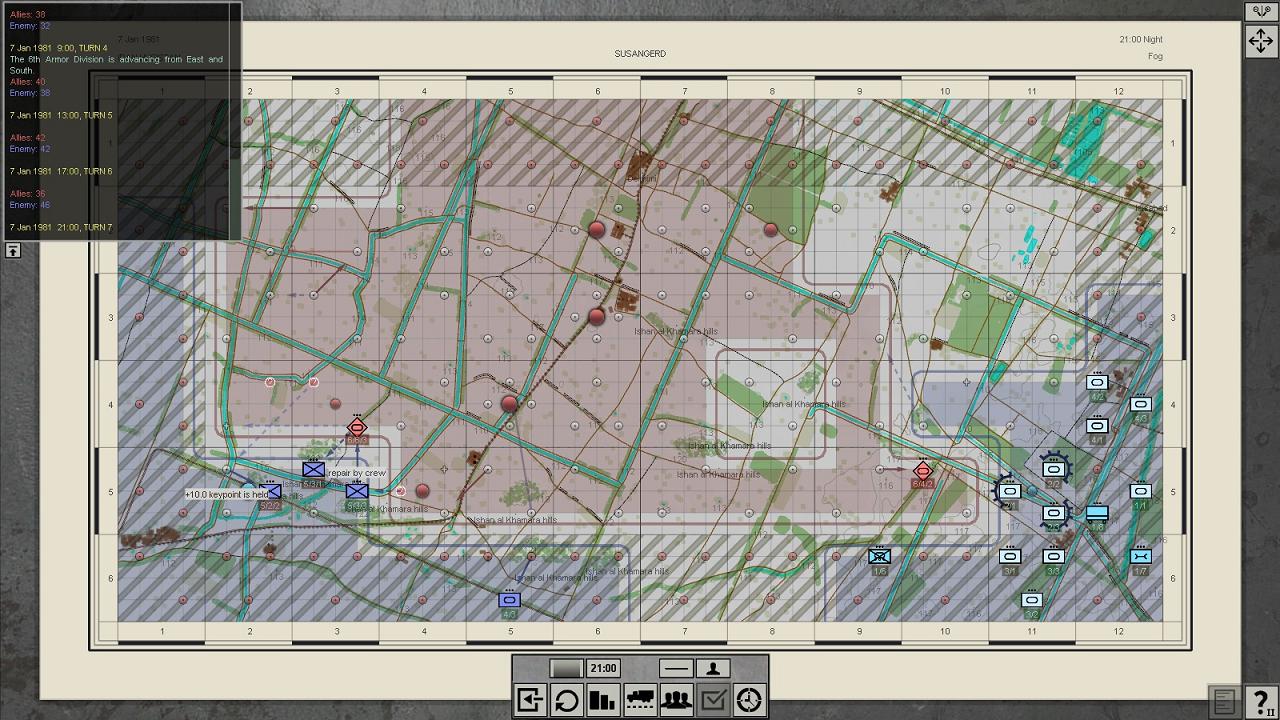The height and width of the screenshot is (720, 1280).
Task: Click the gray gradient bar indicator
Action: [x=566, y=668]
